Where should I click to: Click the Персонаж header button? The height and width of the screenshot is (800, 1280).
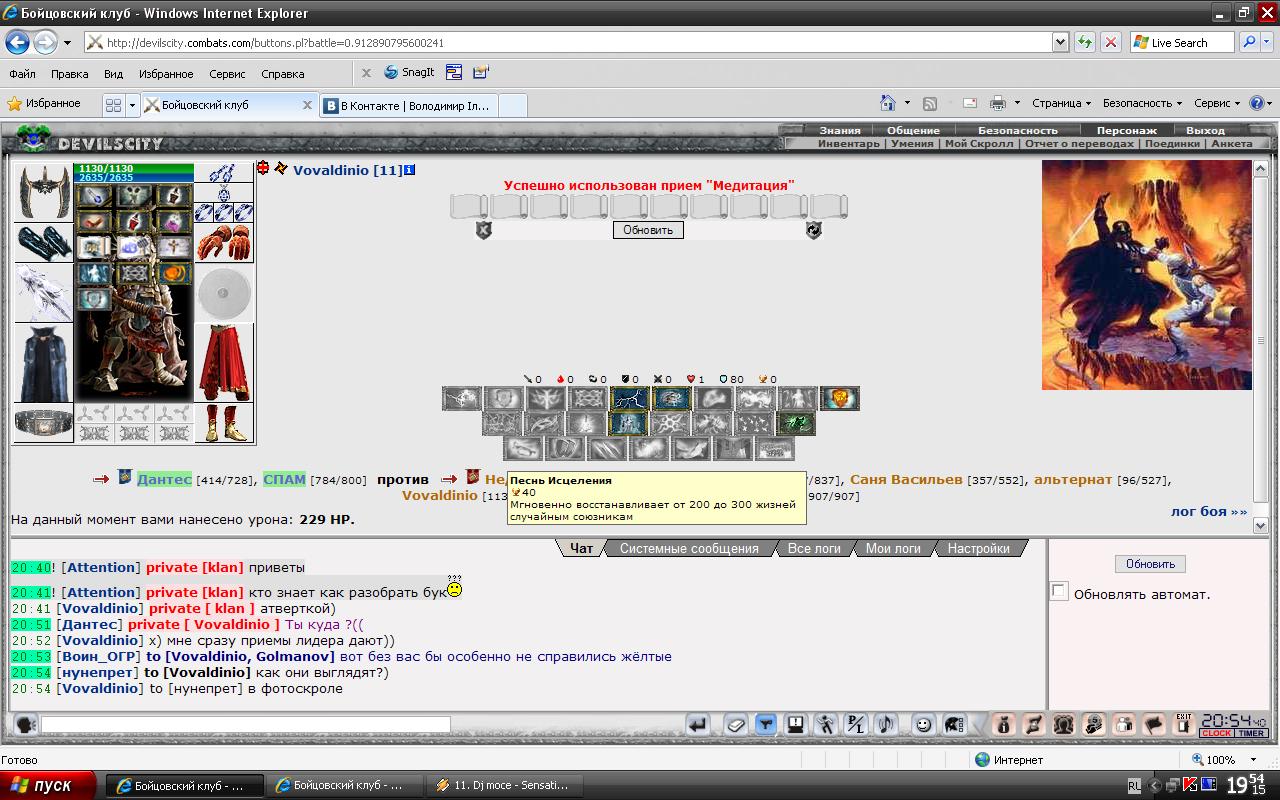1126,130
